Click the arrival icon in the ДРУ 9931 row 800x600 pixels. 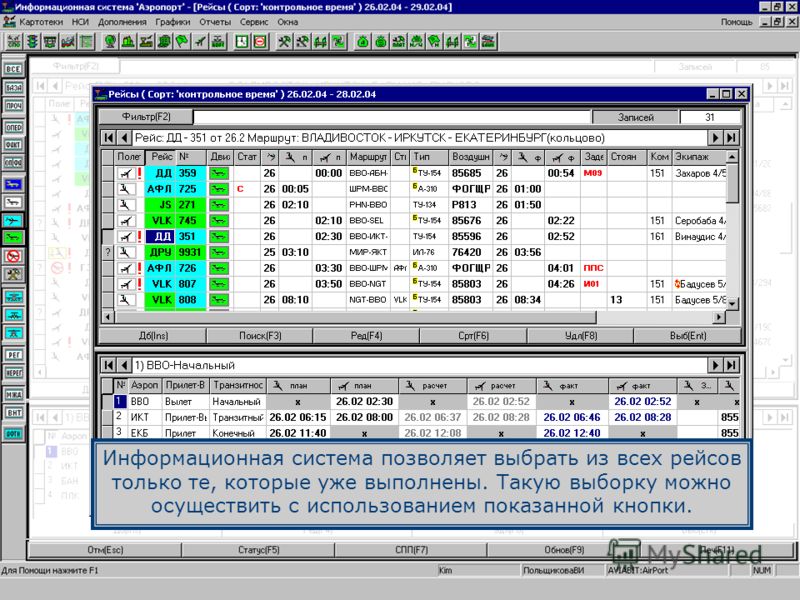125,252
